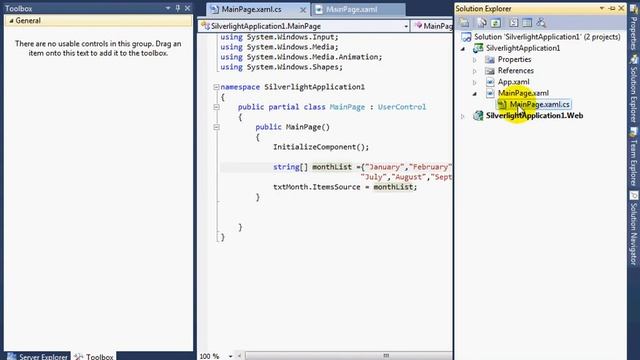This screenshot has height=360, width=640.
Task: Click the App.xaml file icon
Action: [490, 82]
